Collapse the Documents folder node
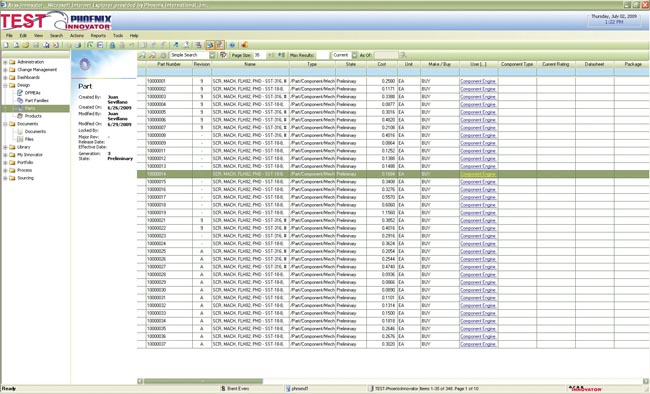Image resolution: width=650 pixels, height=394 pixels. 5,124
